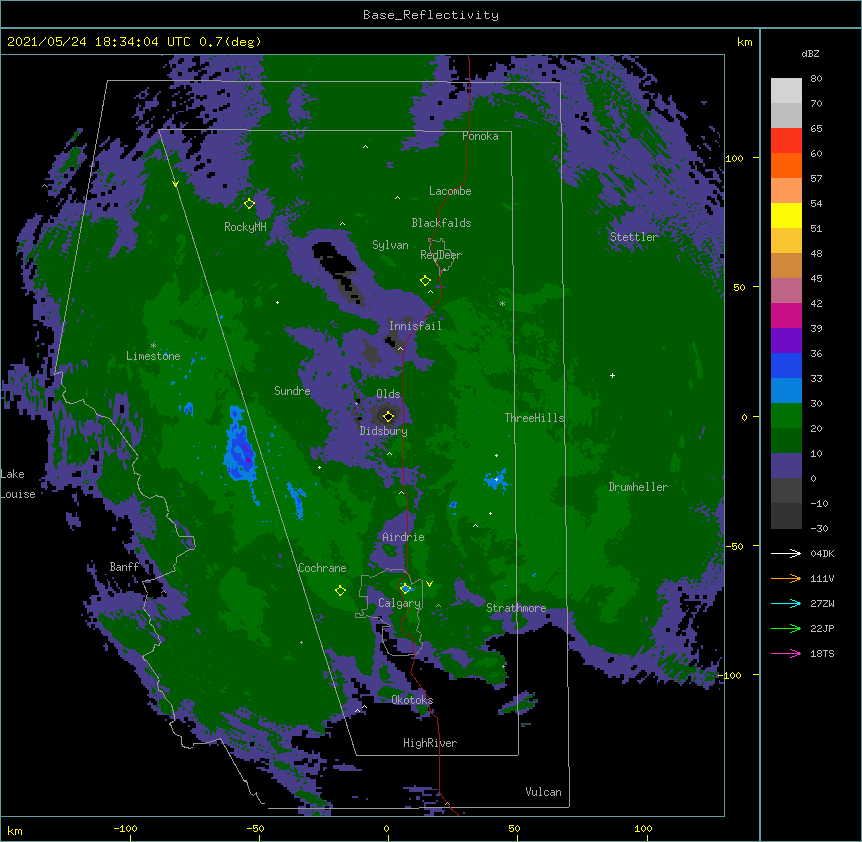This screenshot has width=862, height=842.
Task: Pick the red 60-65 dBZ swatch
Action: [786, 141]
